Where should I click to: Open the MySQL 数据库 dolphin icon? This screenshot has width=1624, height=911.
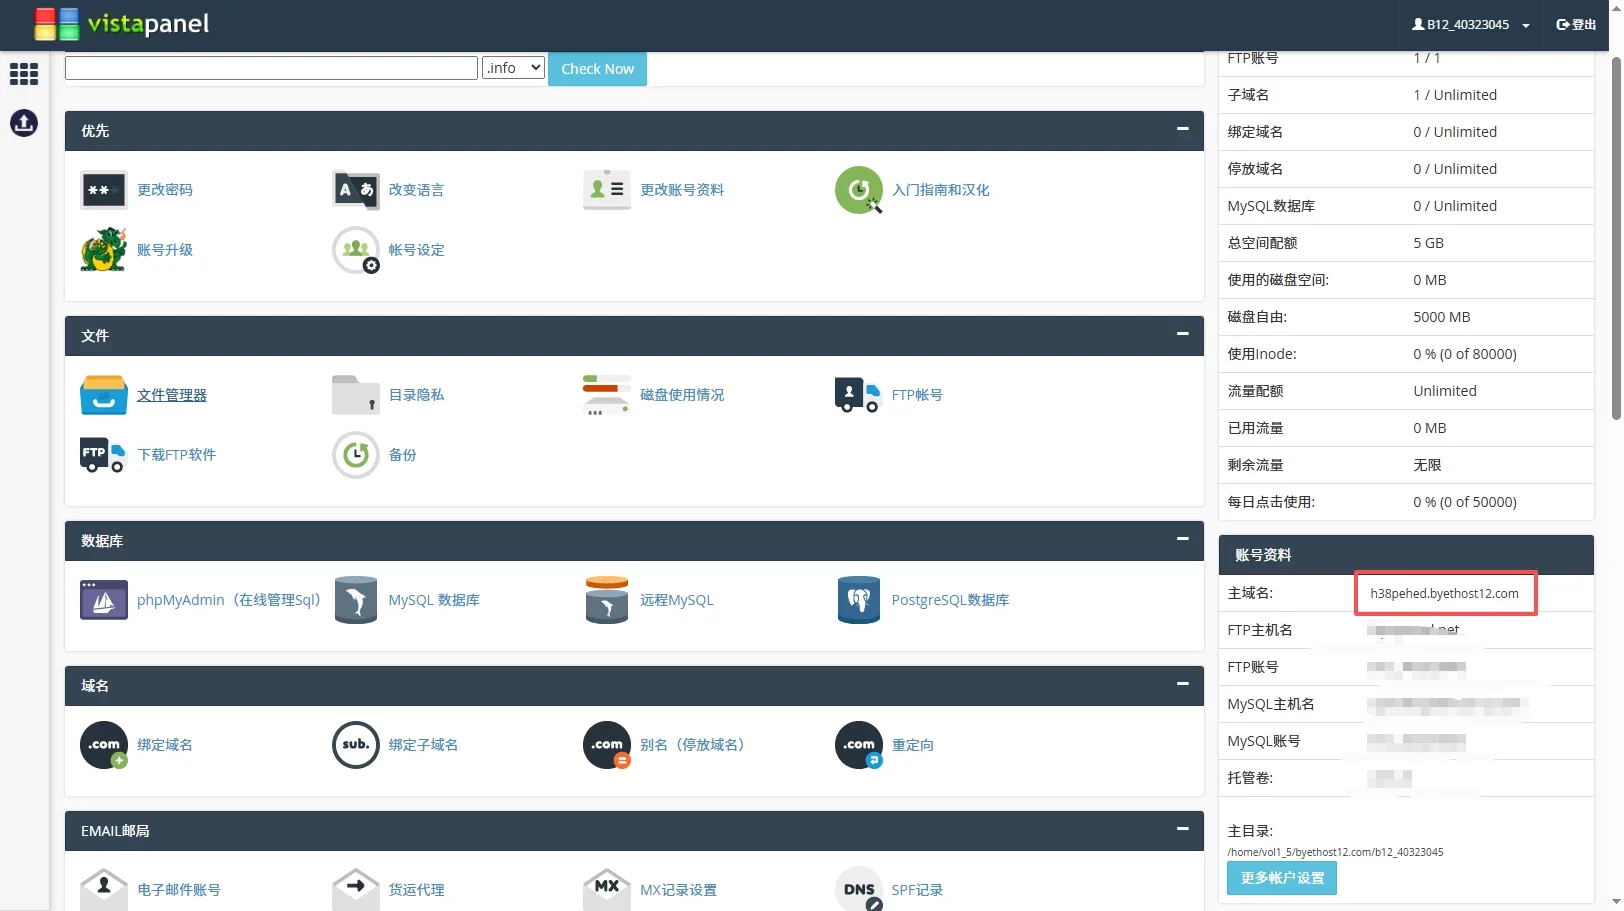click(x=355, y=600)
